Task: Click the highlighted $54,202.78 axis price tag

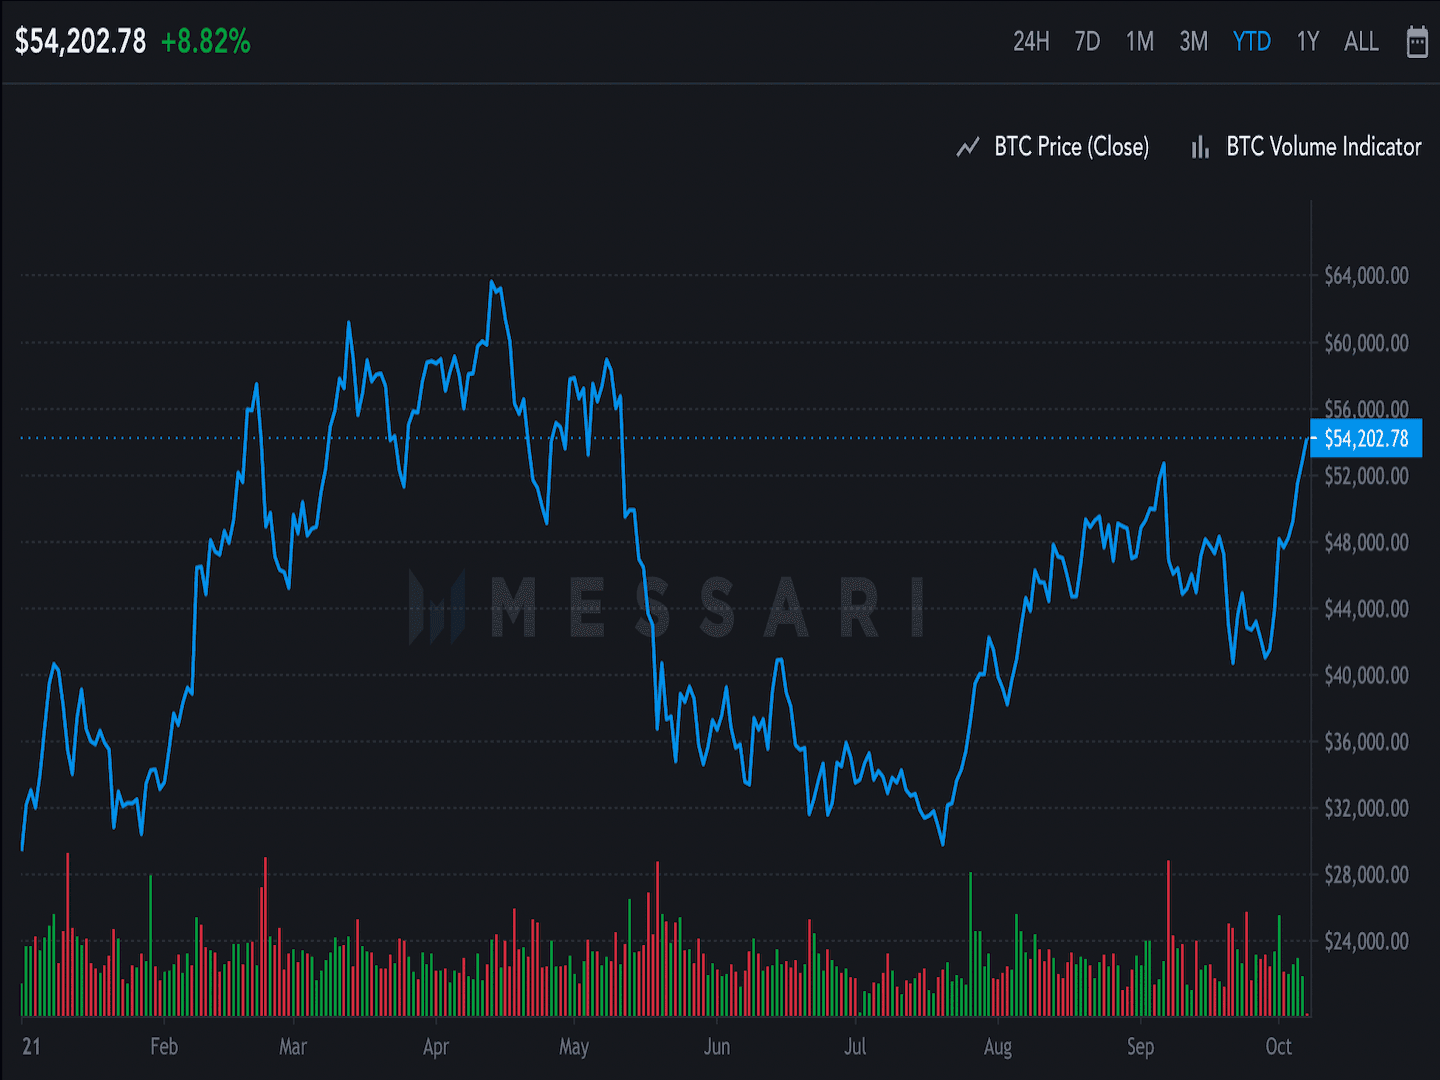Action: click(x=1365, y=438)
